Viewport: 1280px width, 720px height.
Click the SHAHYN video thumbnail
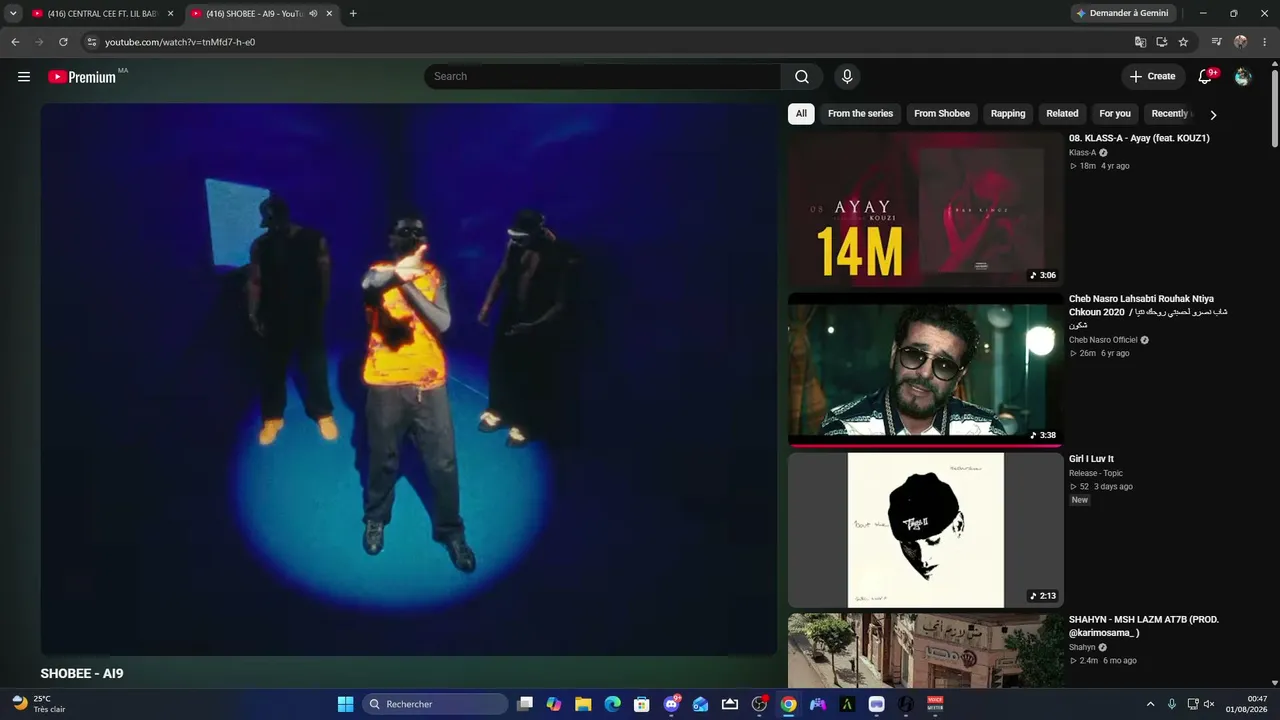click(925, 650)
